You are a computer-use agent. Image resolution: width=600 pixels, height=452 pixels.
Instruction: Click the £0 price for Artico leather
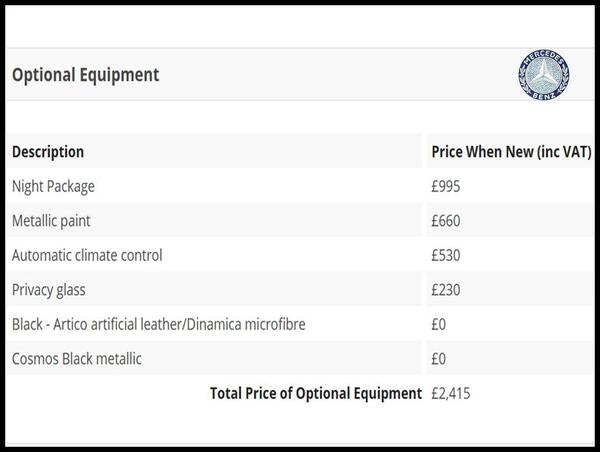[x=439, y=324]
